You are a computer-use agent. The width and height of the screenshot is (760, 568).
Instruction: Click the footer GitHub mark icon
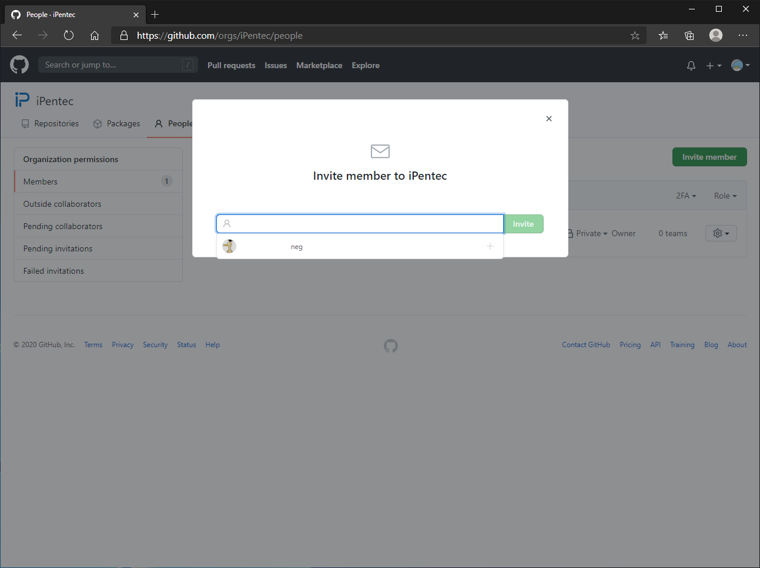[x=391, y=346]
